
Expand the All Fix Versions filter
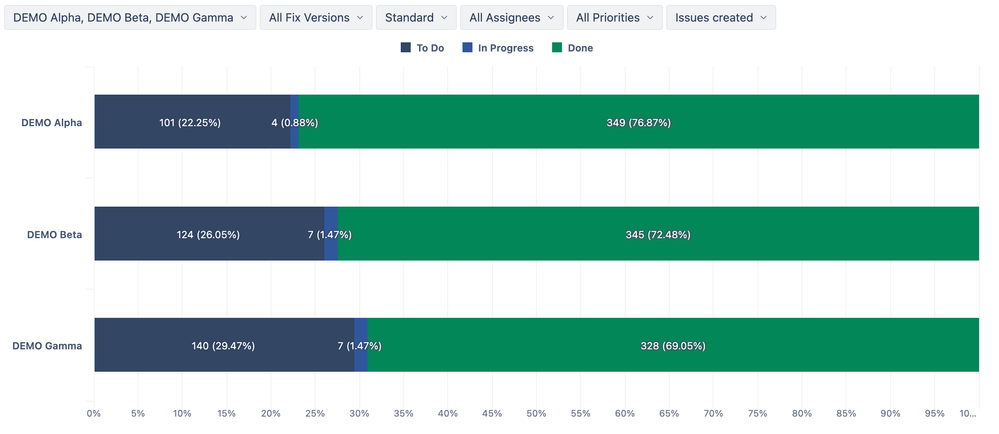coord(316,18)
